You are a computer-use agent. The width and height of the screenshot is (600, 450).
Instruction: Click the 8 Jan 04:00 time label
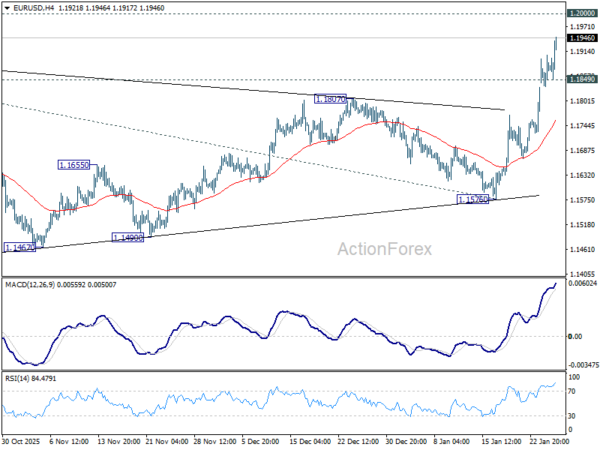451,441
